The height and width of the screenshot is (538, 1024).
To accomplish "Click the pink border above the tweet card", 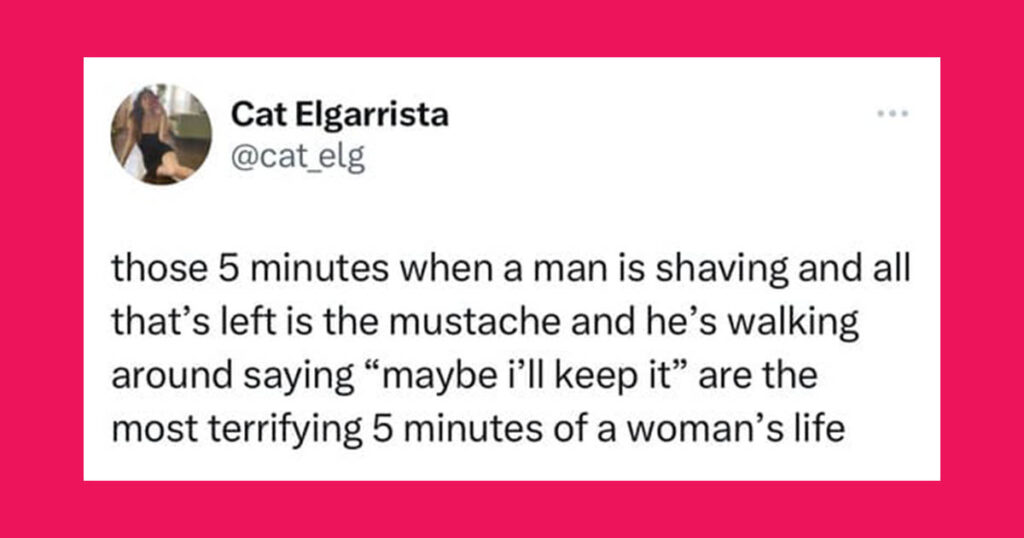I will (x=512, y=28).
